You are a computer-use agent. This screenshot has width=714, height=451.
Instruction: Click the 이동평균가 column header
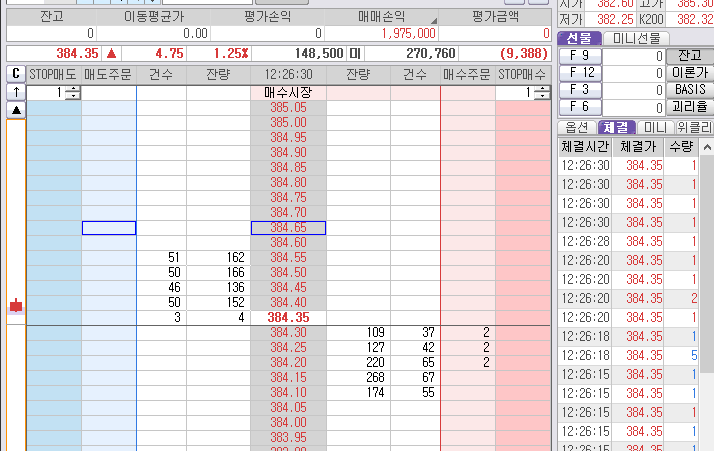pyautogui.click(x=154, y=17)
